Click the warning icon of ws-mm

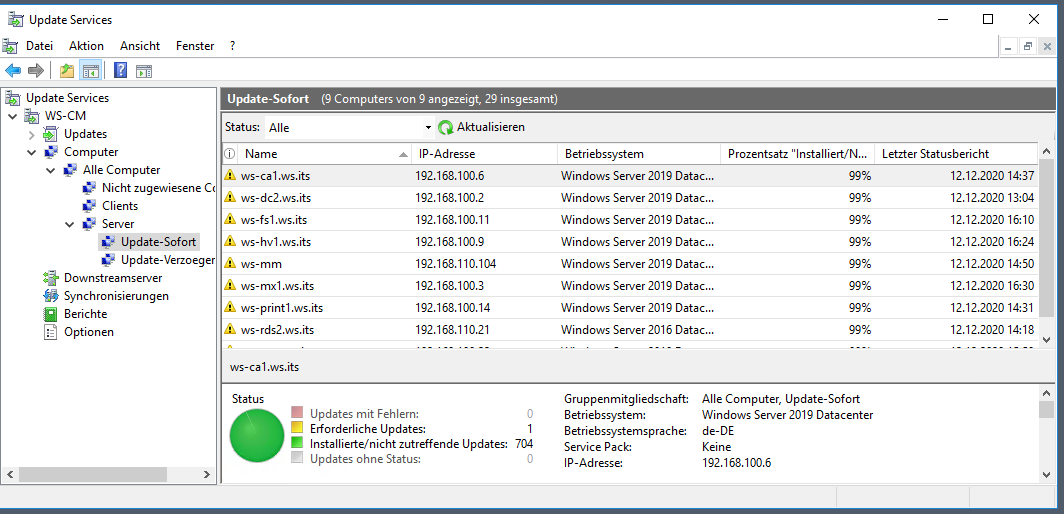tap(230, 263)
